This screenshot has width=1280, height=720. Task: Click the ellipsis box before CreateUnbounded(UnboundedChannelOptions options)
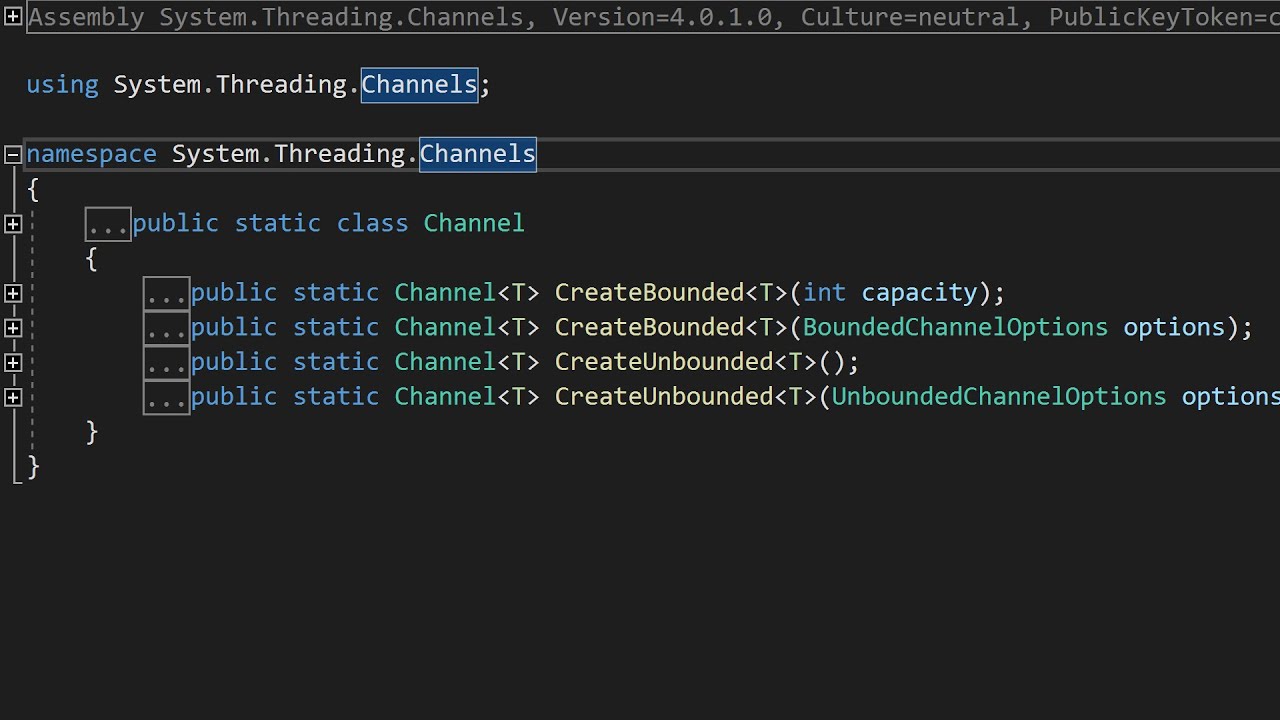point(166,397)
